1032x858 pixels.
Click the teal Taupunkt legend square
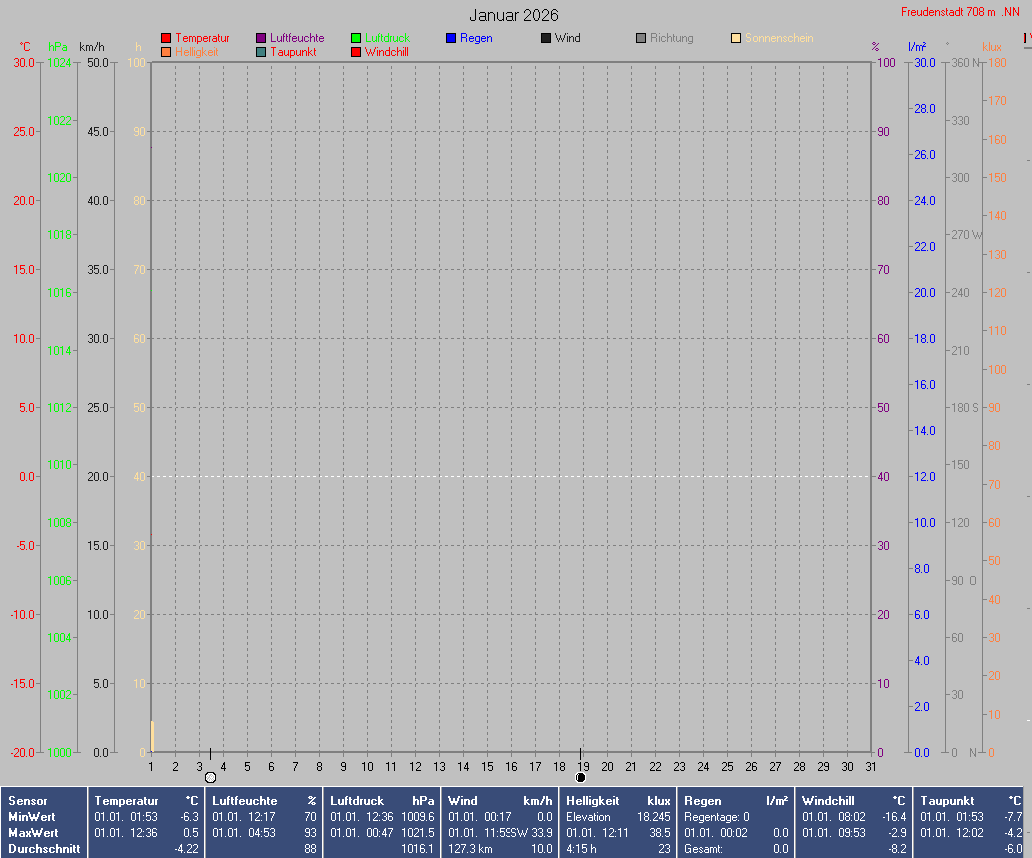coord(261,52)
